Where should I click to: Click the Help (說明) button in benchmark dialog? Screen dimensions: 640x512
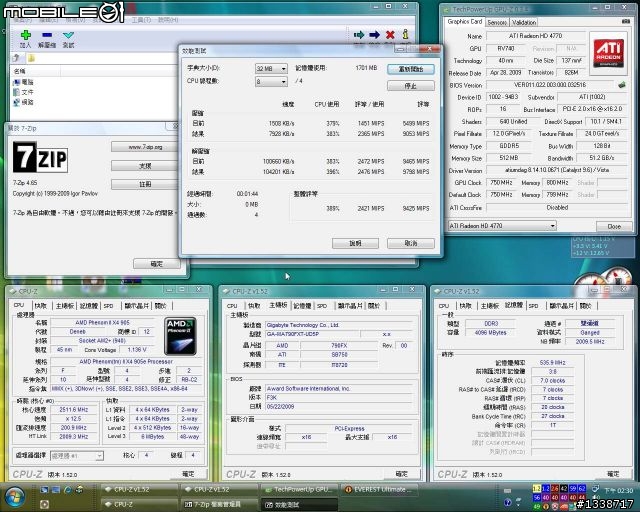pyautogui.click(x=356, y=243)
